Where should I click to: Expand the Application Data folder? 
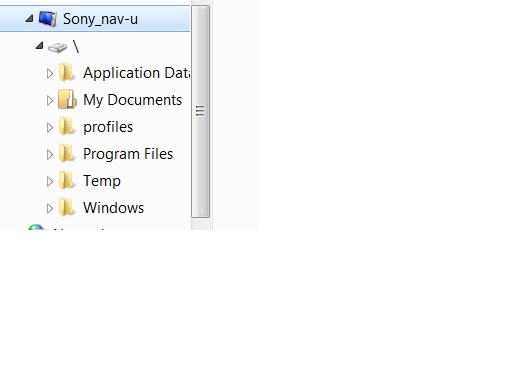click(x=50, y=73)
